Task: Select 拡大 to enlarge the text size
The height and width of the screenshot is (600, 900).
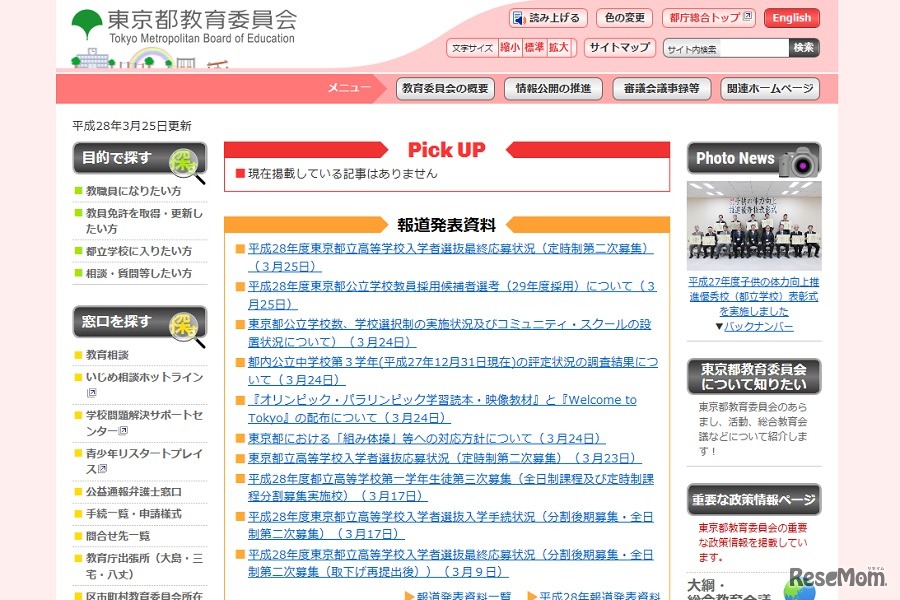Action: pos(560,46)
